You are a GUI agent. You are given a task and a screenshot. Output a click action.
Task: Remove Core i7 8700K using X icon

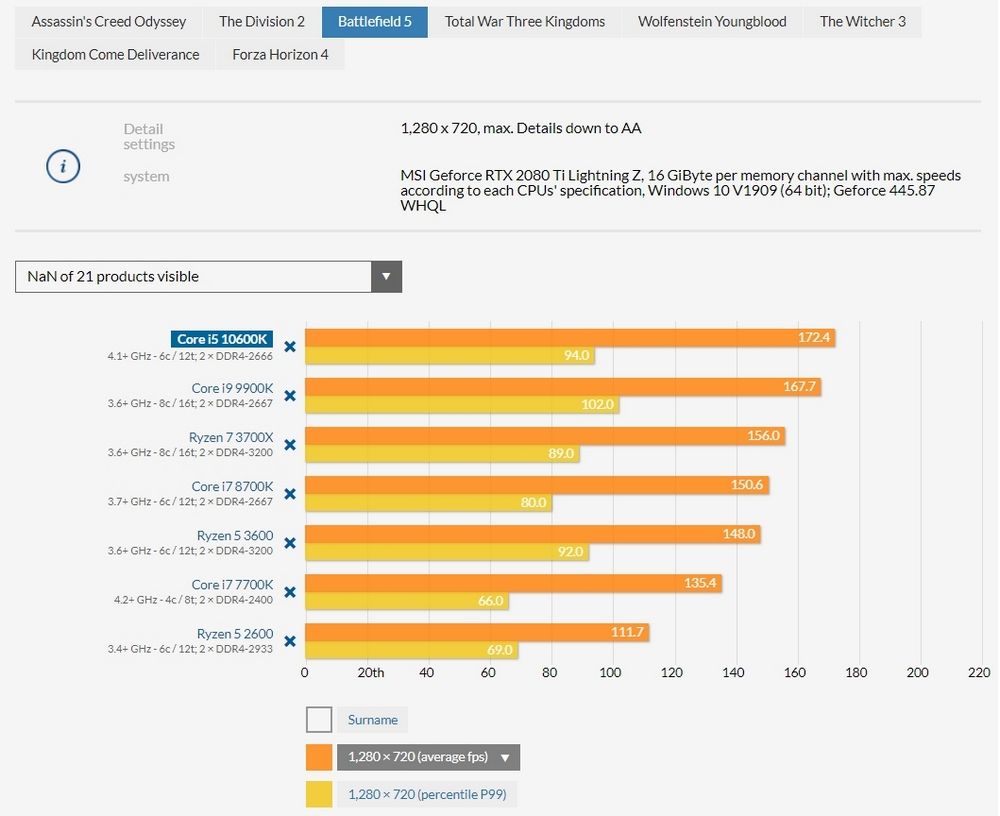coord(290,494)
